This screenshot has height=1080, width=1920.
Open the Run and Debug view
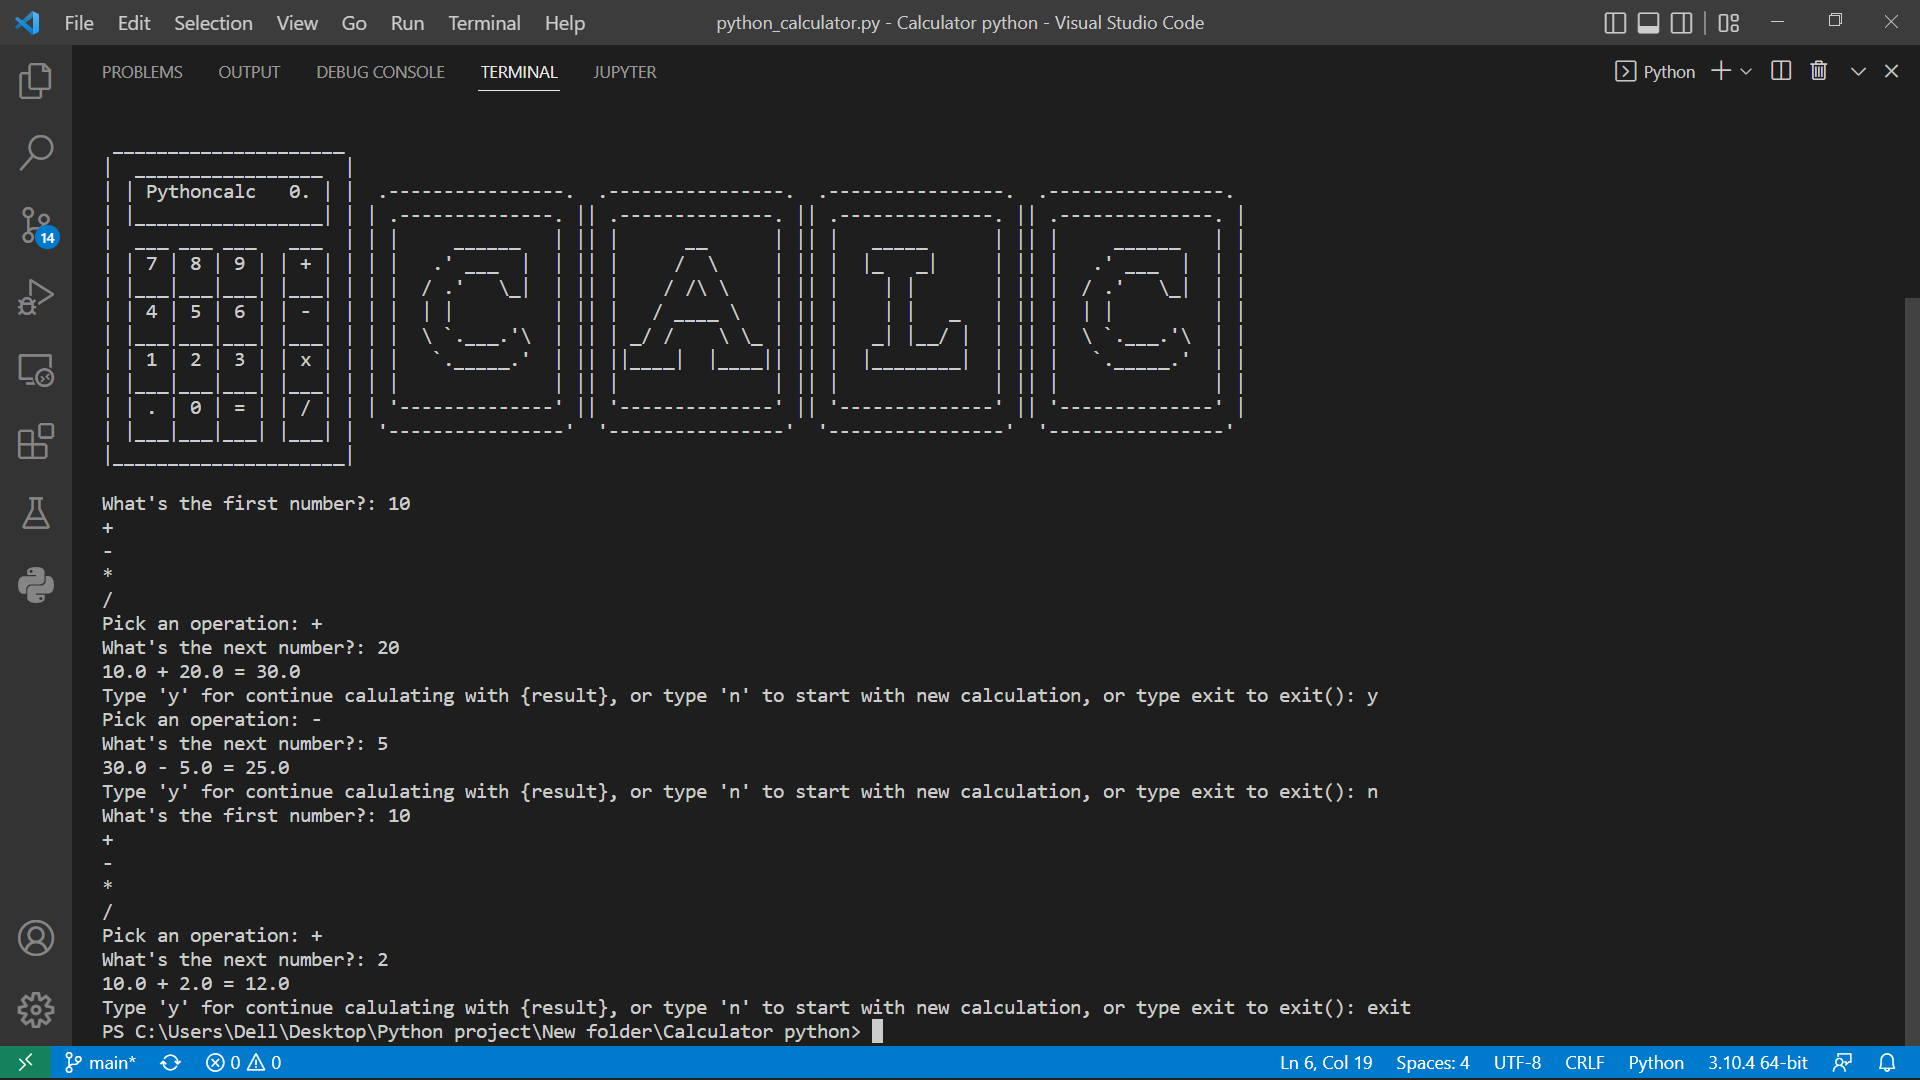tap(36, 297)
